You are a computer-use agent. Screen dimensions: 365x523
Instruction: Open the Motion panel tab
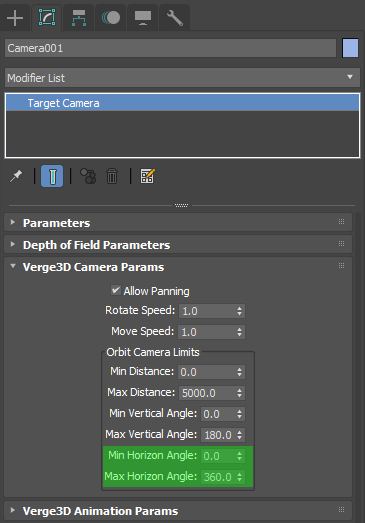110,18
